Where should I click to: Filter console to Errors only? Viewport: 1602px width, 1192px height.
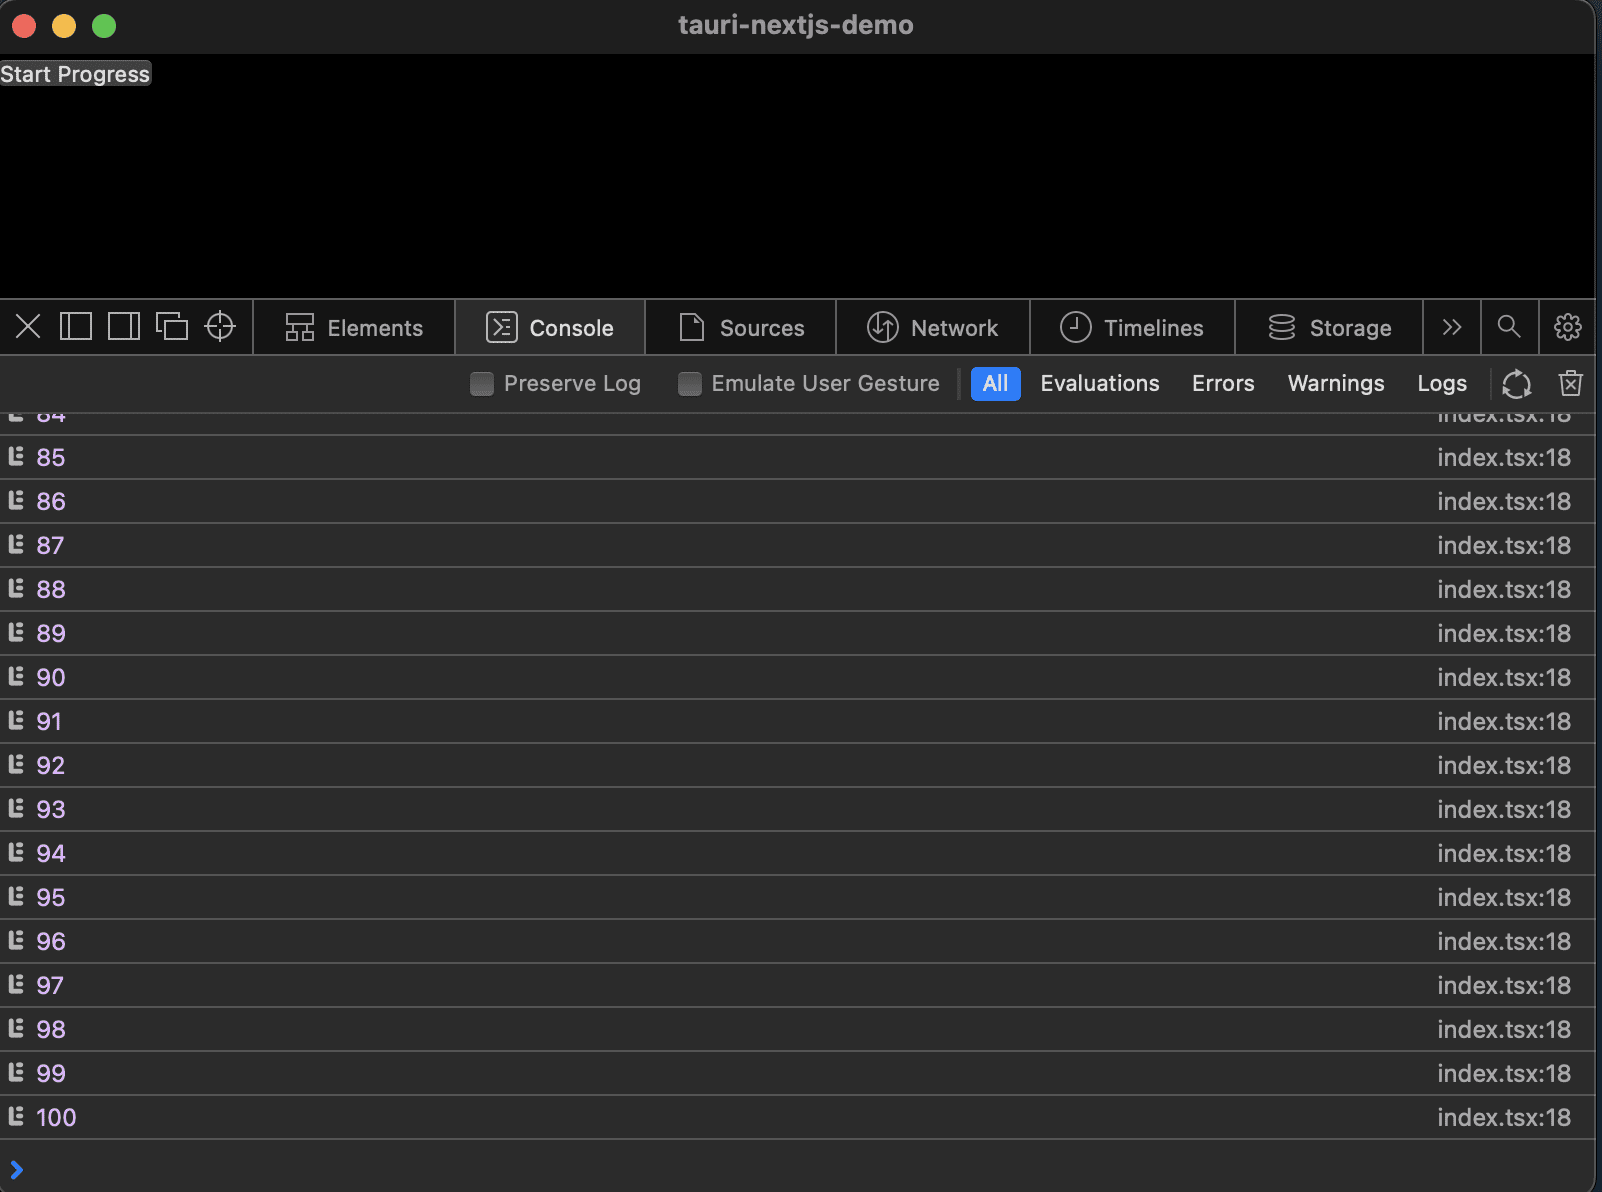coord(1222,384)
